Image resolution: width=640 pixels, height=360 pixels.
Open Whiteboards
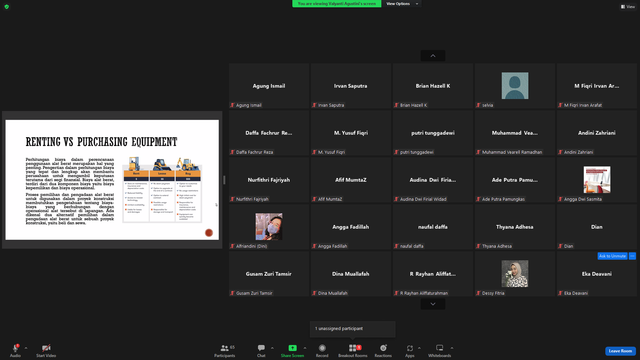(x=440, y=350)
